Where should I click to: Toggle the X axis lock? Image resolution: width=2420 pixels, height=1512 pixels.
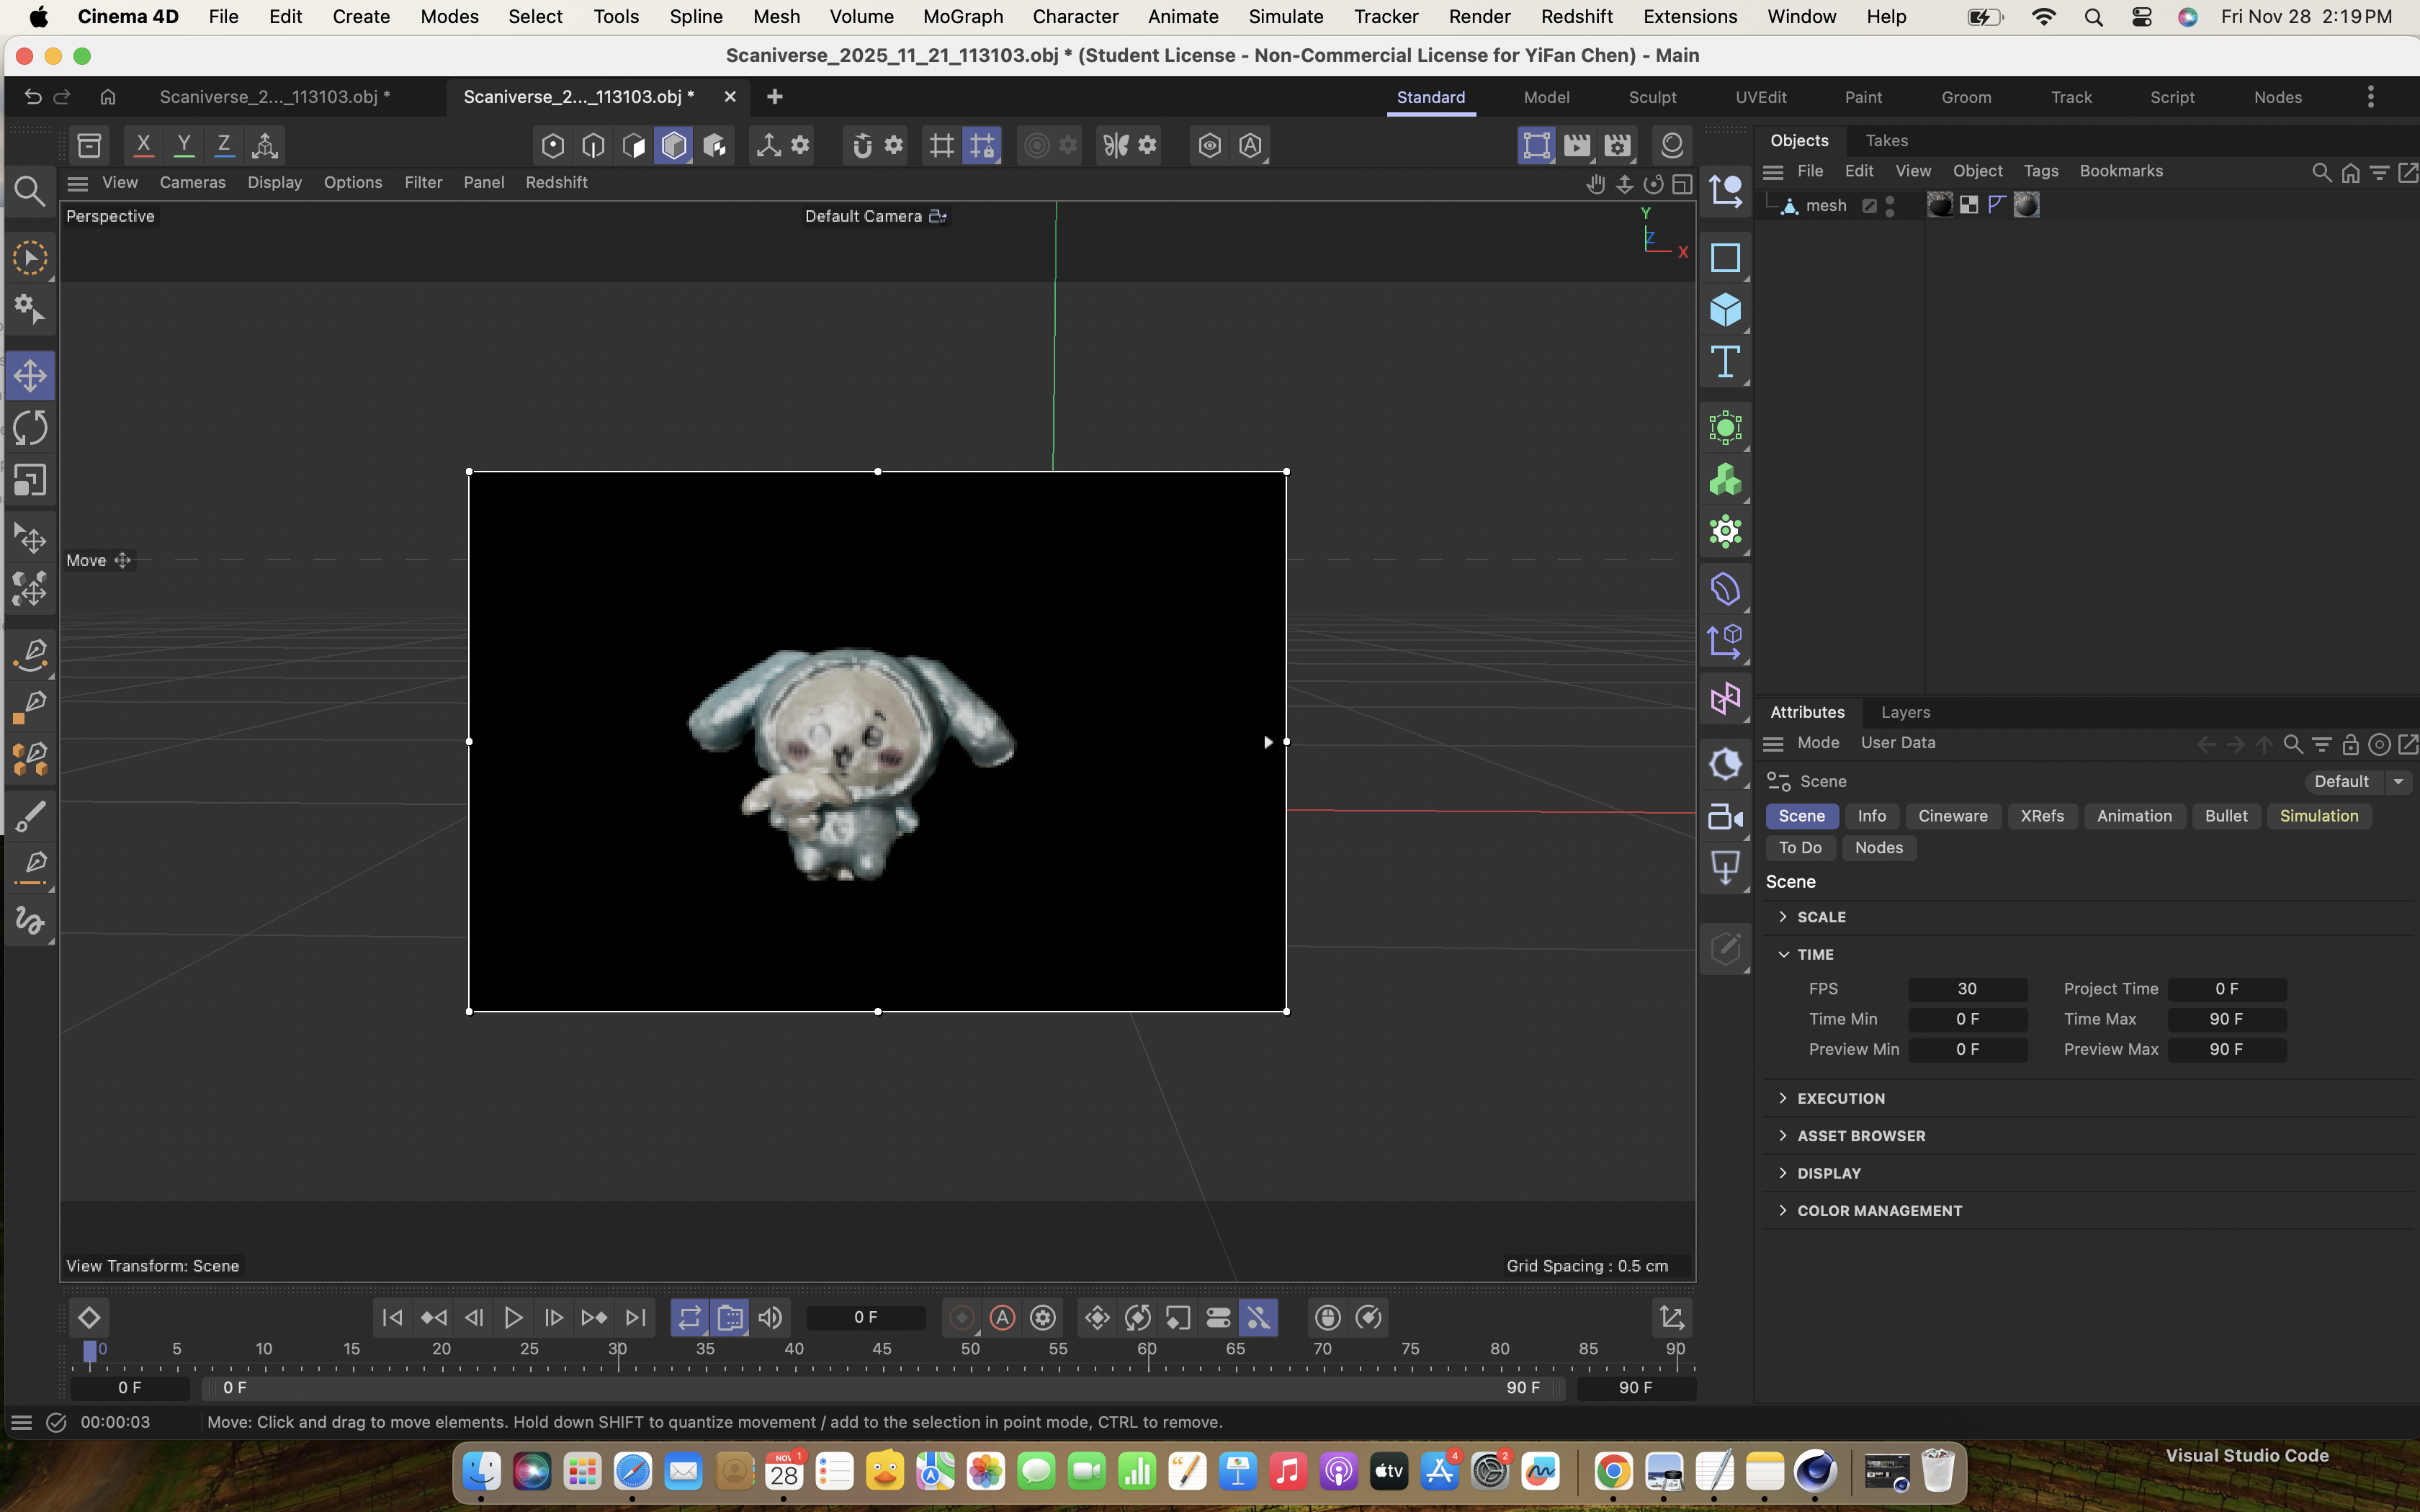click(x=144, y=146)
